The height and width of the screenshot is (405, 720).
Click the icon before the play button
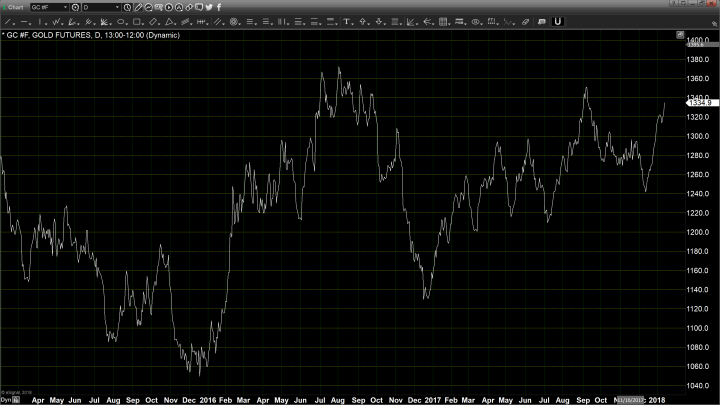click(x=158, y=7)
